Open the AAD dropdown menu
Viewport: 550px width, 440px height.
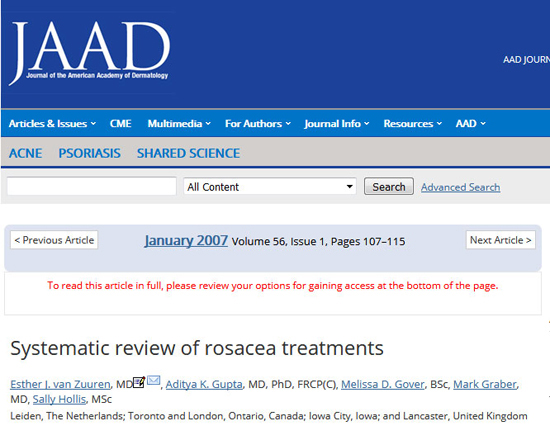470,124
